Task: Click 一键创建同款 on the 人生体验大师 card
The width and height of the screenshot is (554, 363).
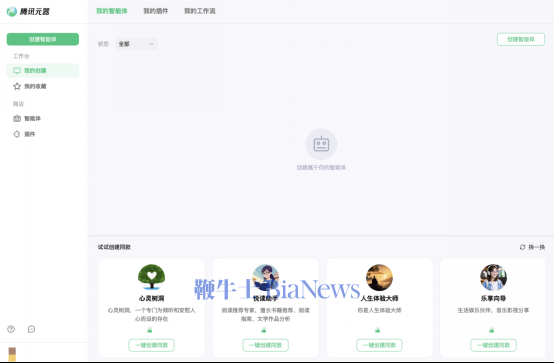Action: tap(379, 345)
